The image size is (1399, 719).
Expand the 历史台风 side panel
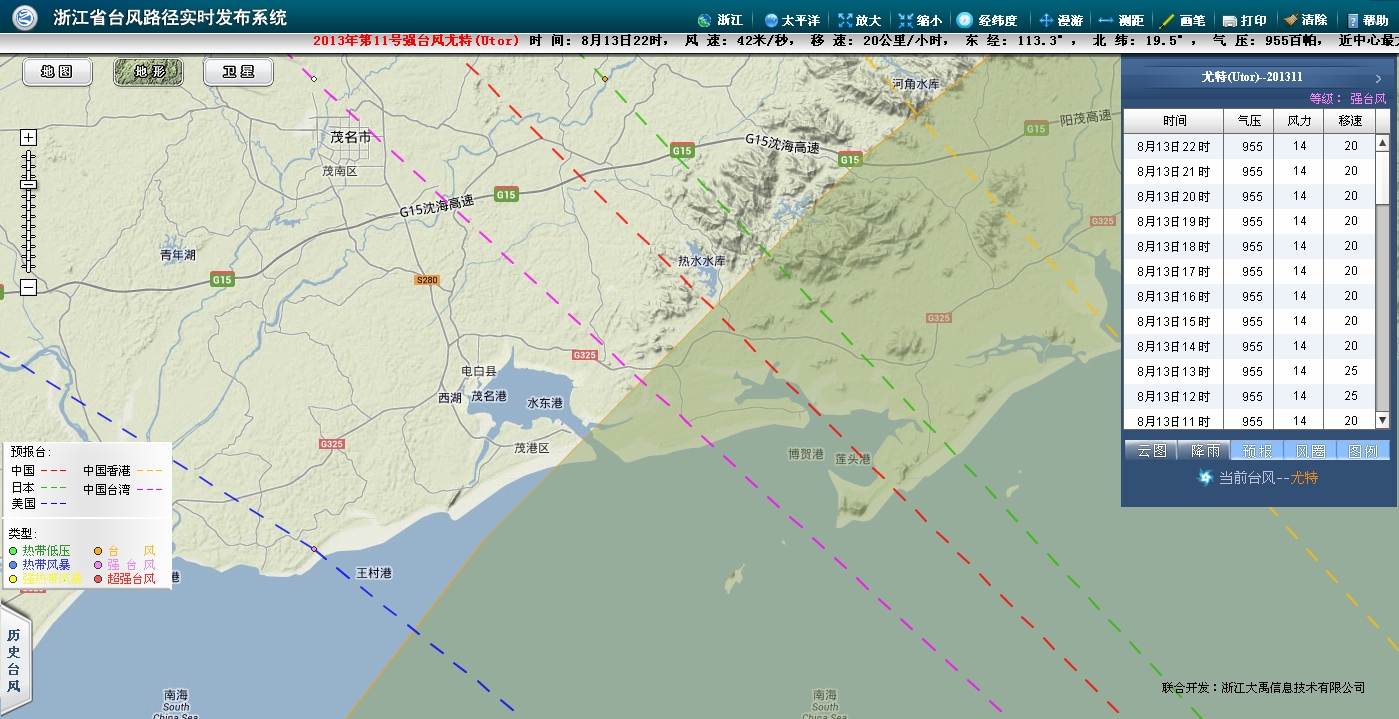coord(14,661)
